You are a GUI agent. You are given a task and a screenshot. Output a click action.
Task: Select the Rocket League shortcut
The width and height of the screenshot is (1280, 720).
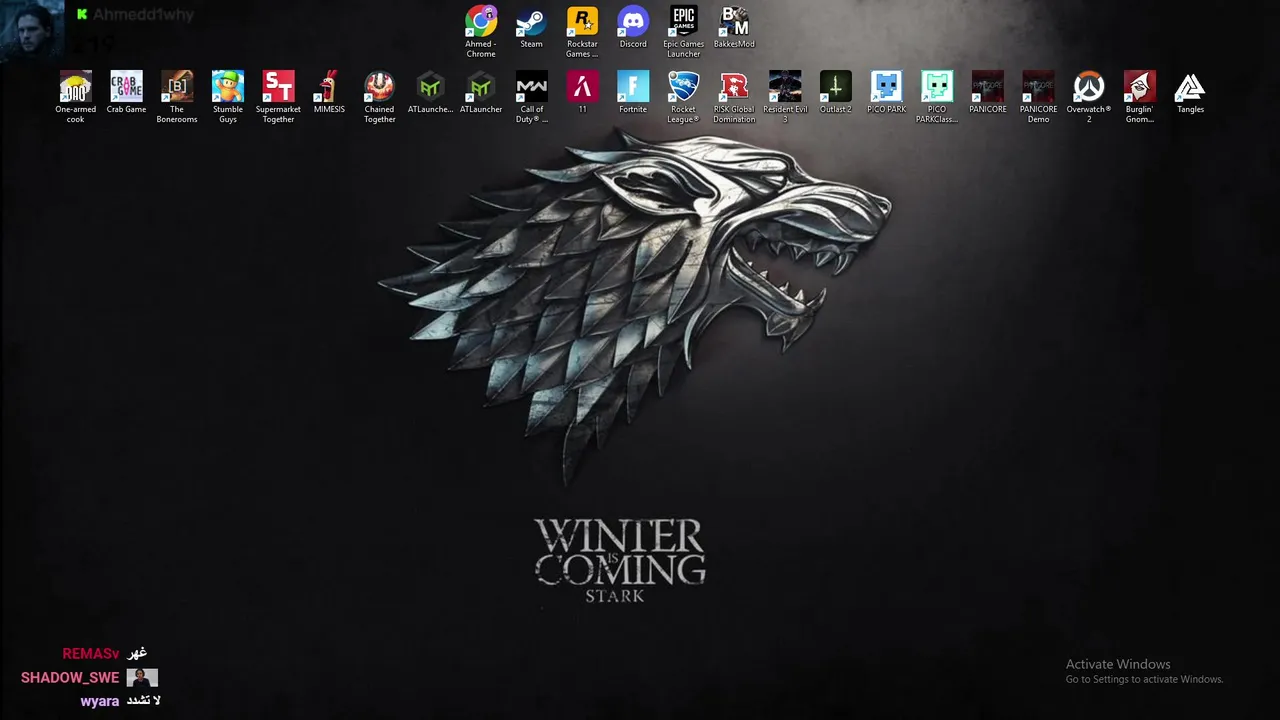pos(683,97)
